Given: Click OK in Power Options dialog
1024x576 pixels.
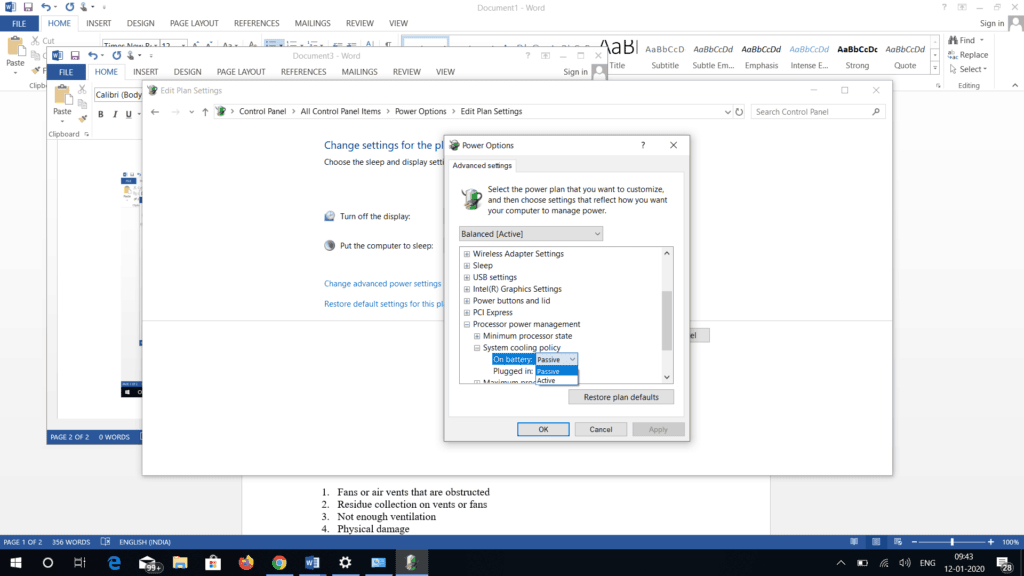Looking at the screenshot, I should [543, 429].
